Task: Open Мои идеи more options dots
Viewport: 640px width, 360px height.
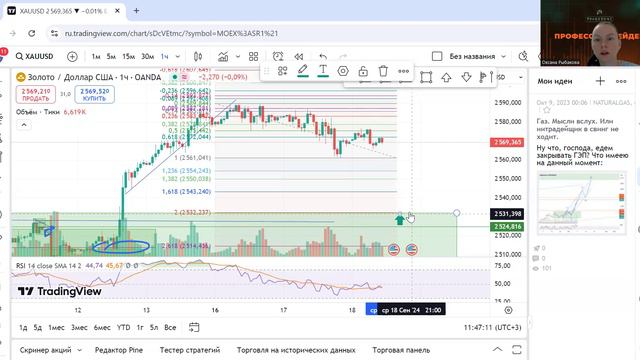Action: point(621,81)
